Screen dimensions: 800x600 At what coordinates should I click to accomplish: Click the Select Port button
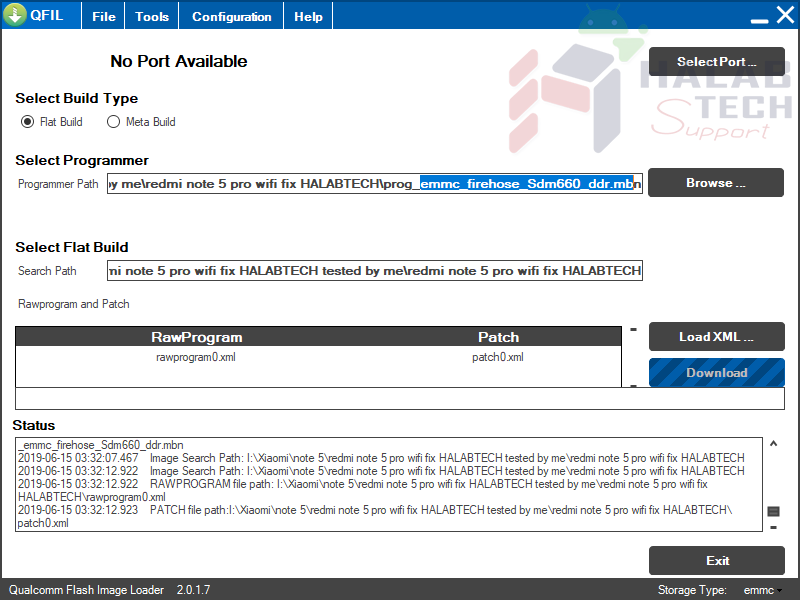pos(716,62)
